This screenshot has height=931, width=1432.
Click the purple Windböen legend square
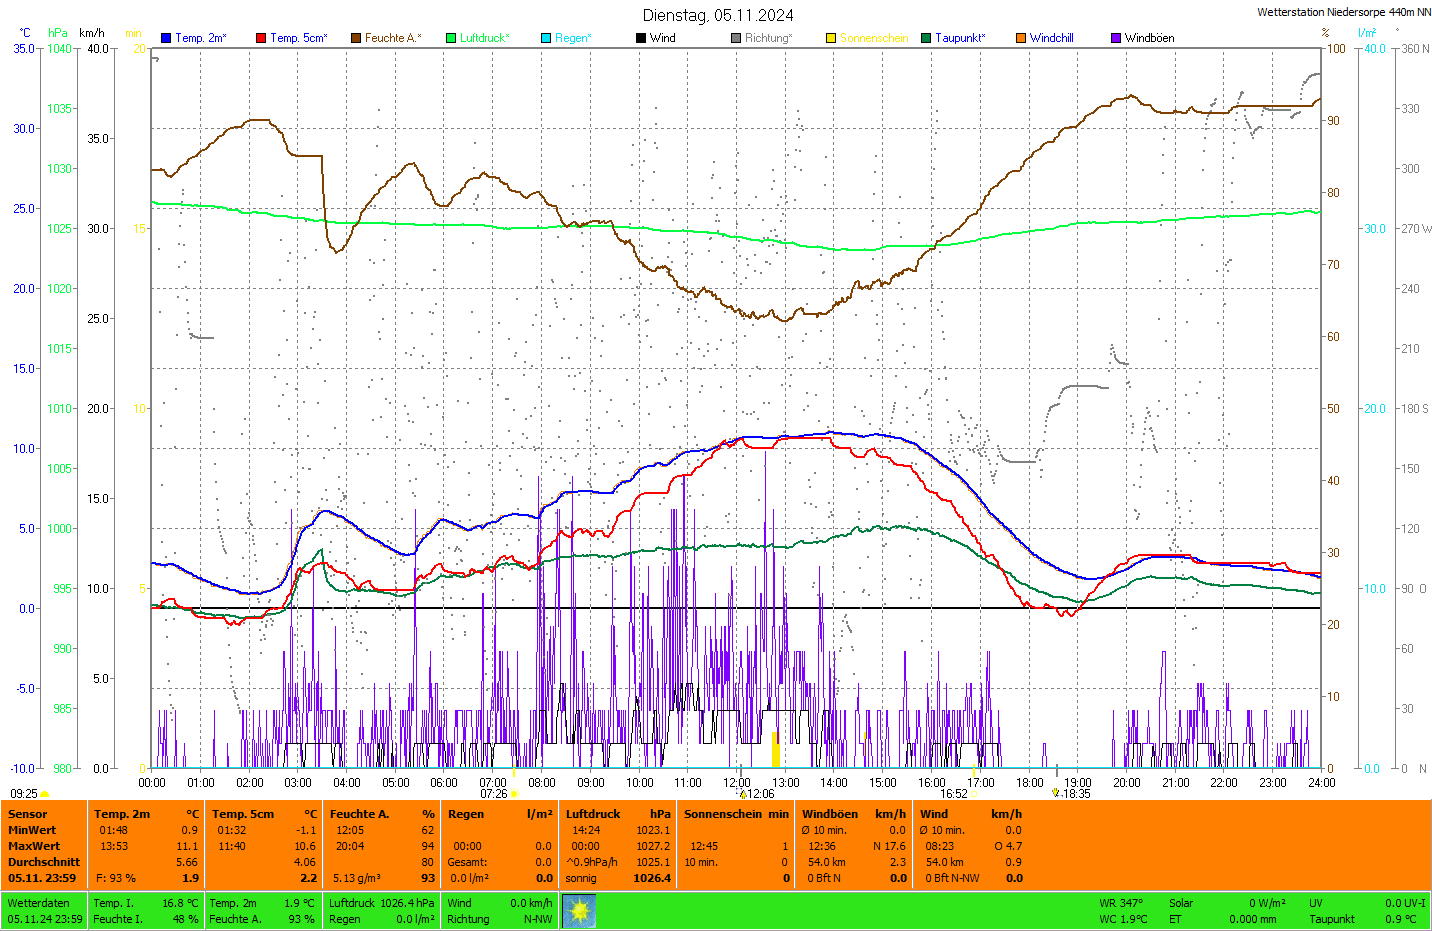pos(1116,38)
